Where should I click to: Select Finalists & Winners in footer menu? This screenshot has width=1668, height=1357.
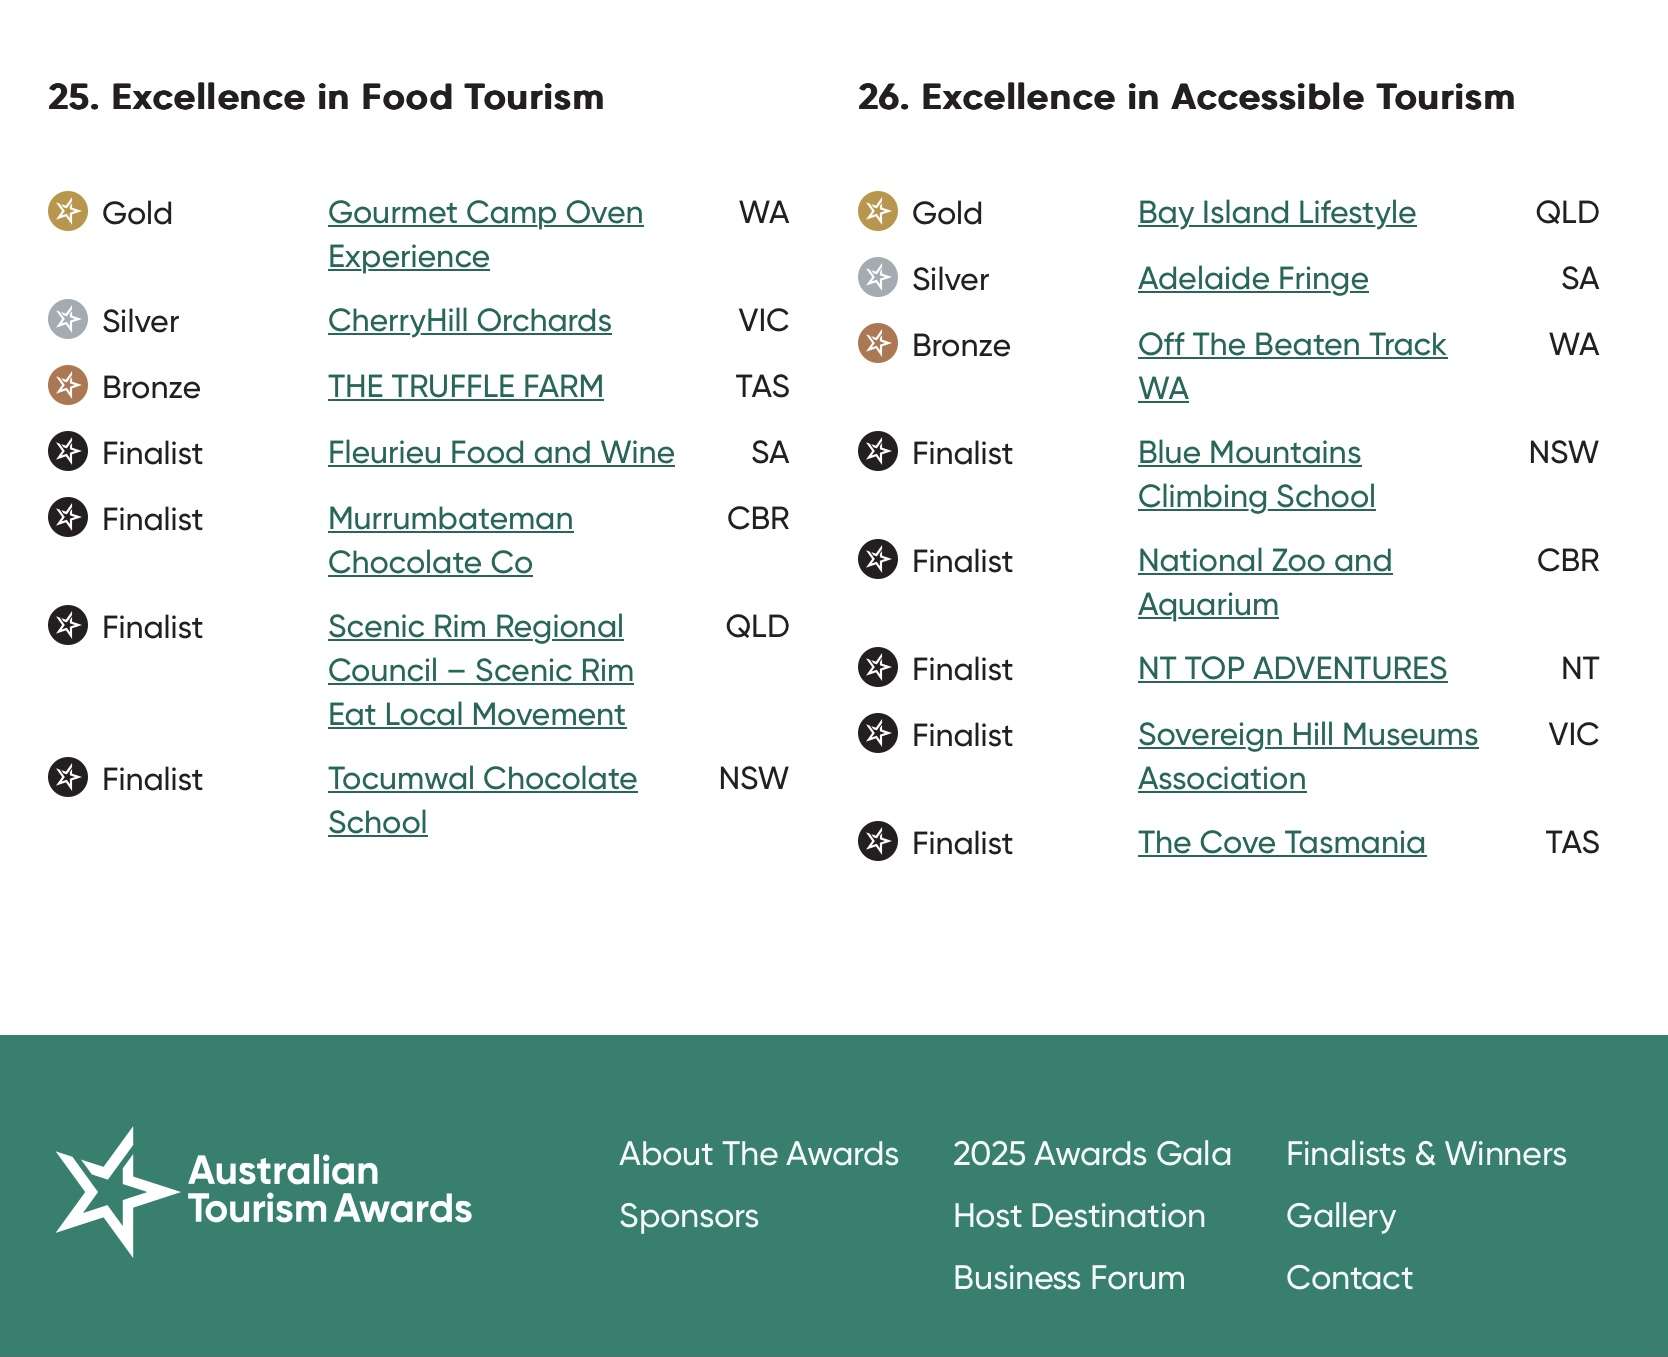point(1425,1154)
